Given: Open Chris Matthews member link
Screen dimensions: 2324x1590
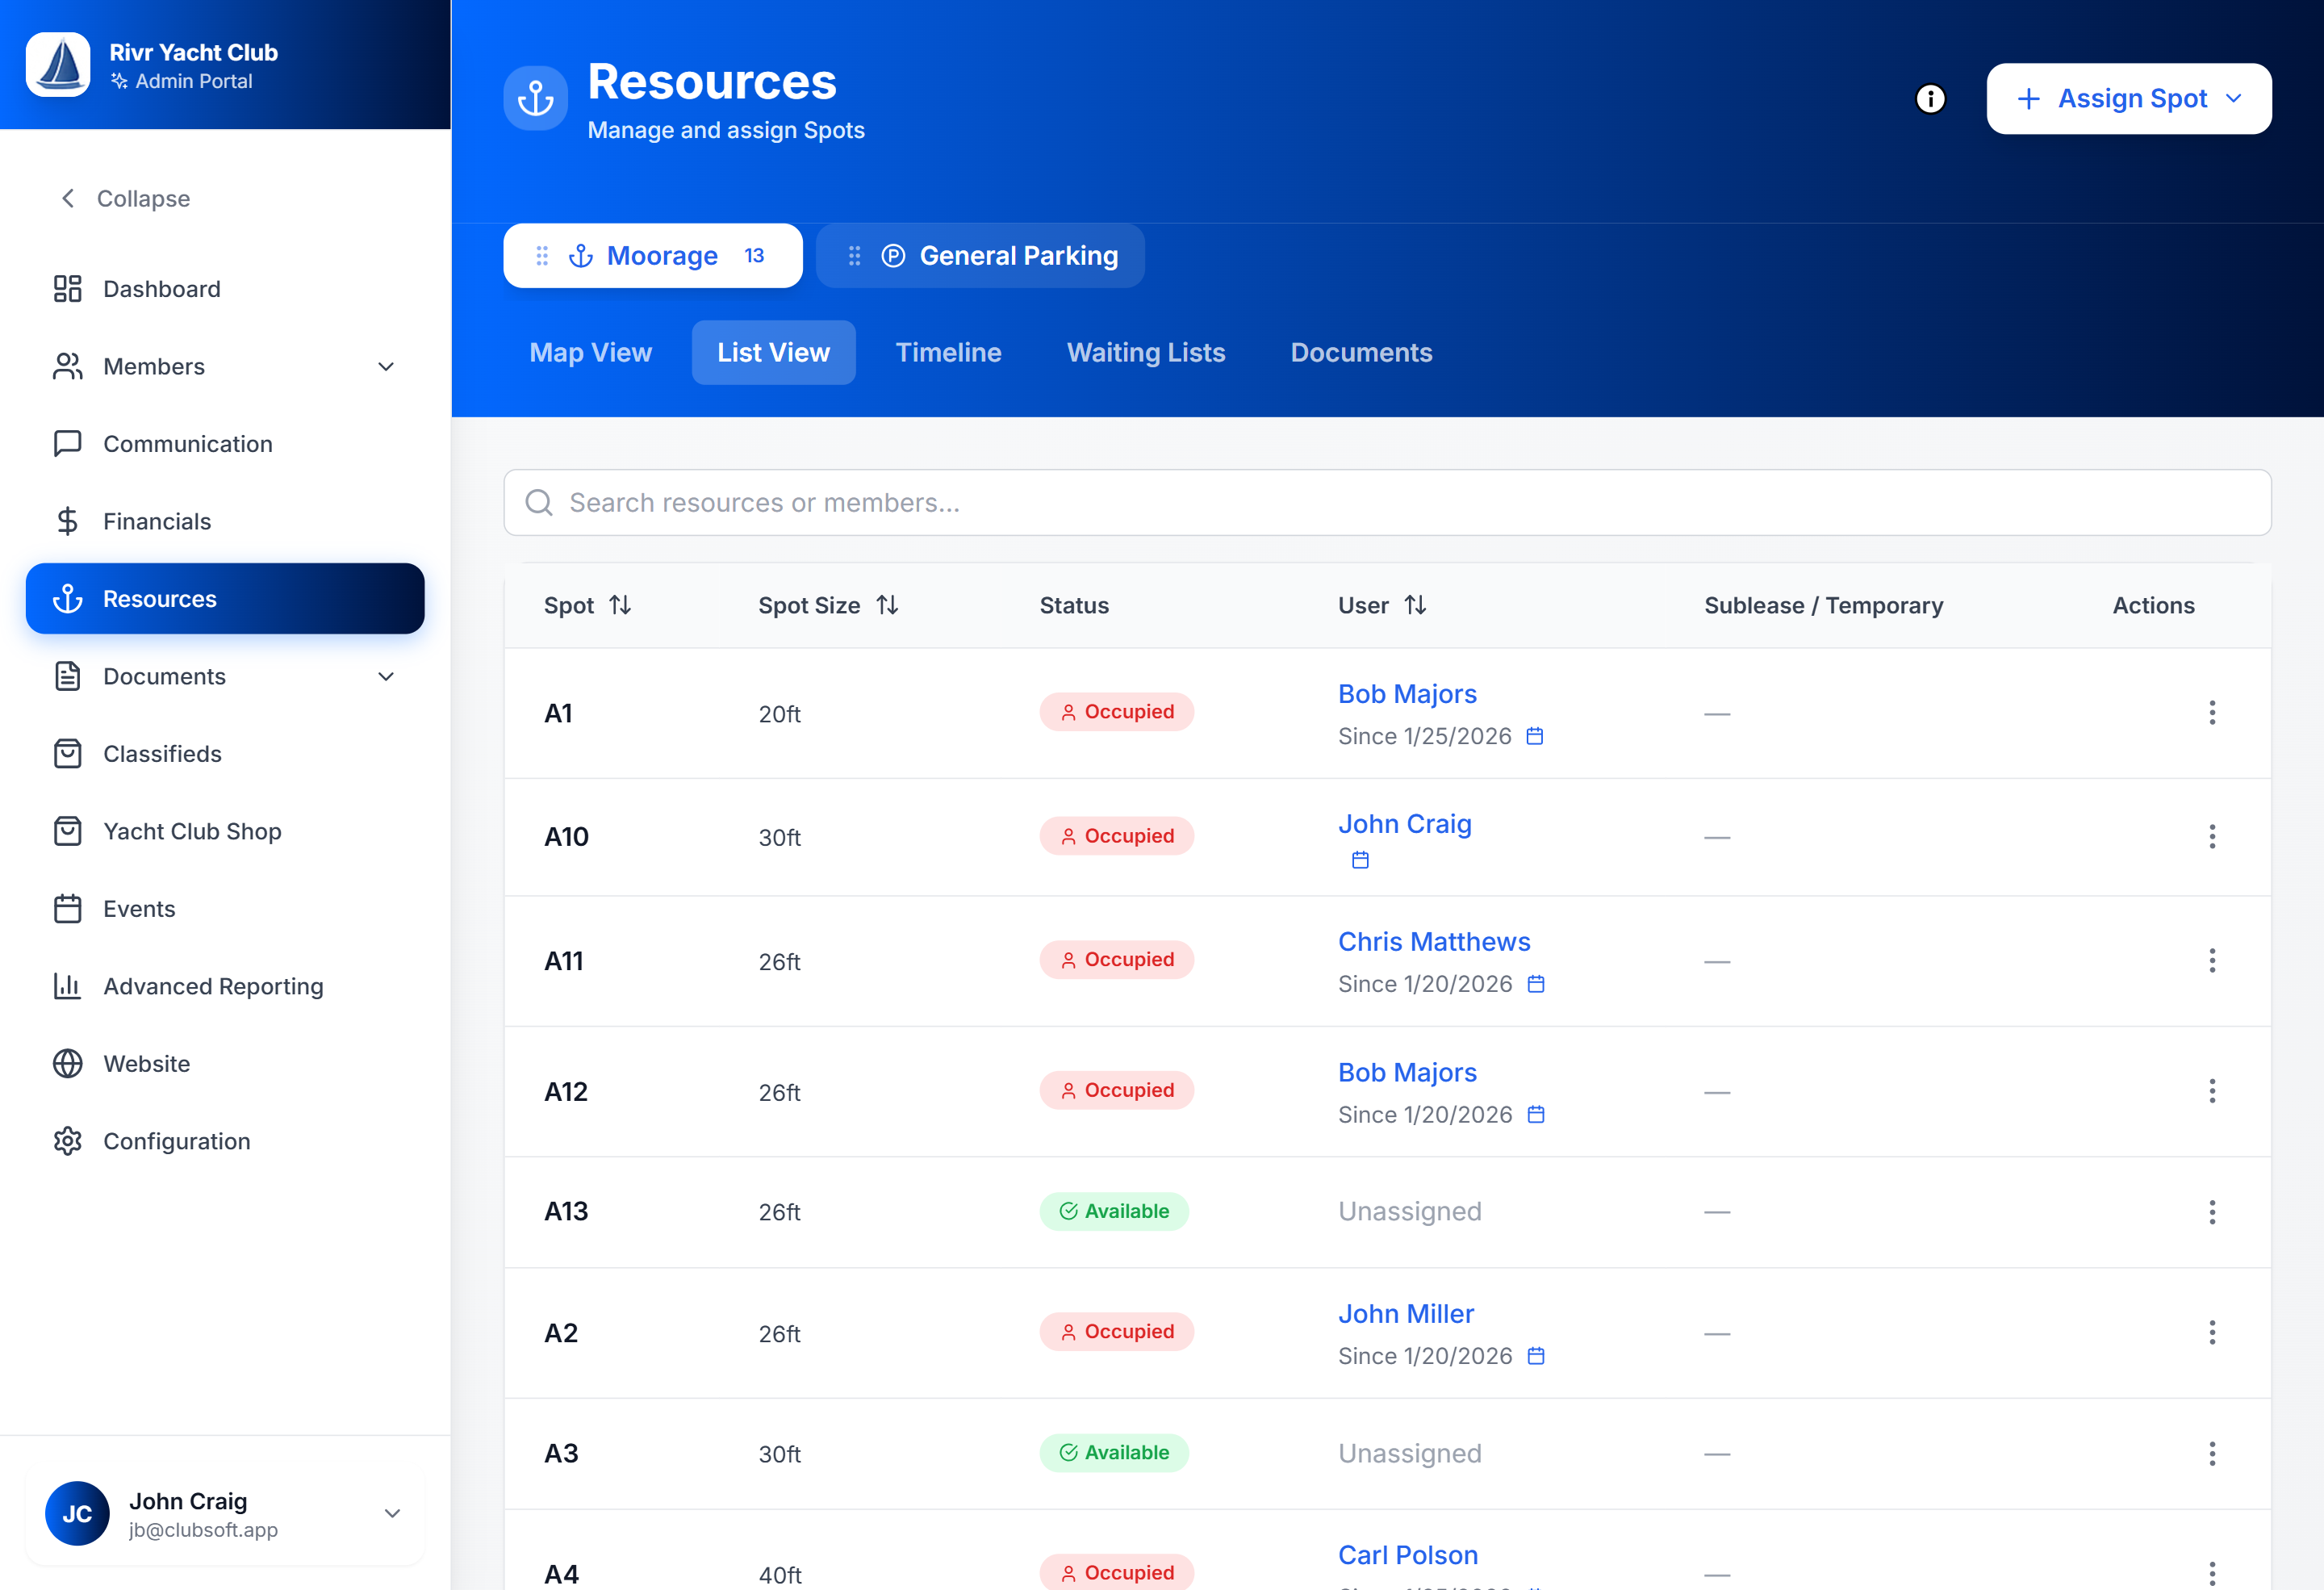Looking at the screenshot, I should coord(1433,942).
